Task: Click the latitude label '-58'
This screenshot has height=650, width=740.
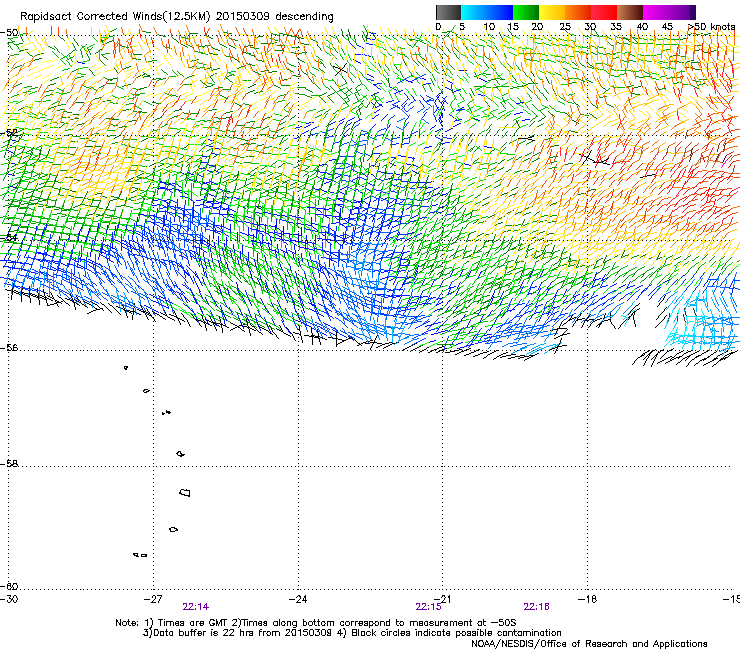Action: click(x=9, y=464)
